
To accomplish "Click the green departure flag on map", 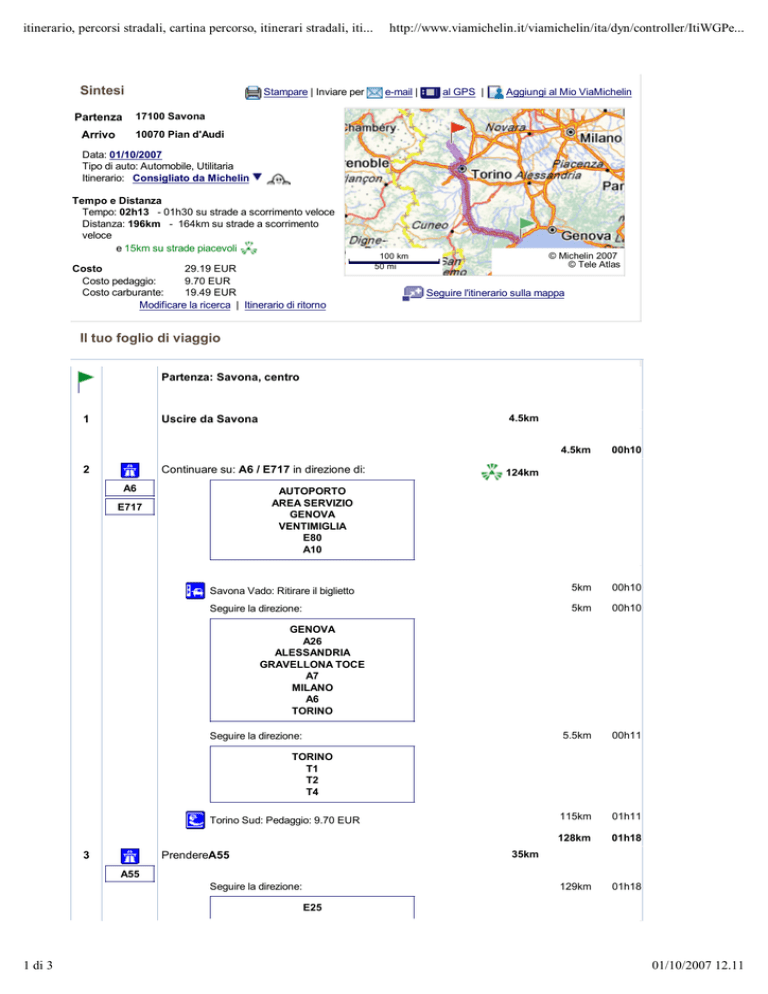I will tap(526, 226).
